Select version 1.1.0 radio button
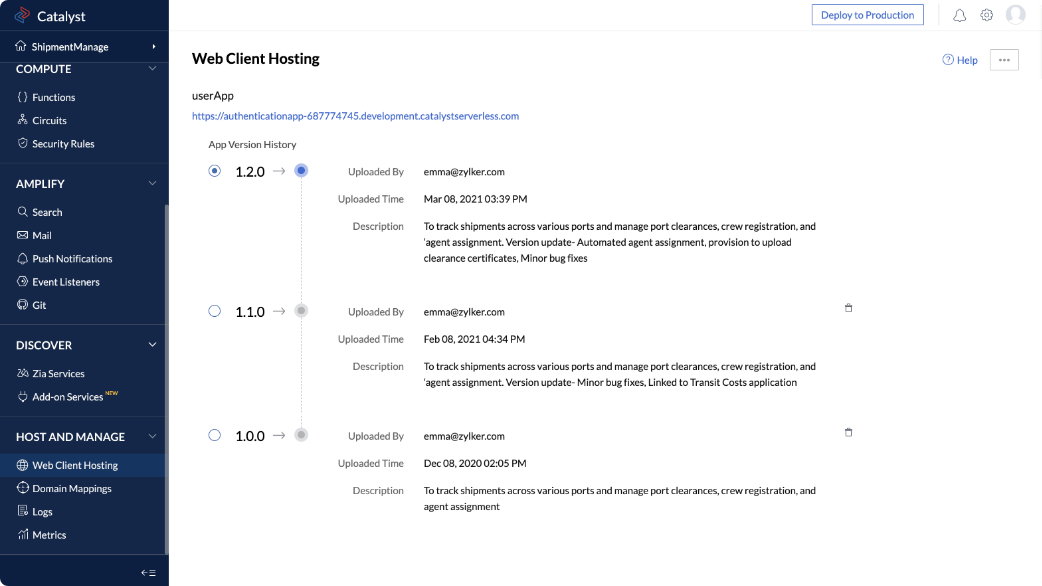 click(x=215, y=311)
